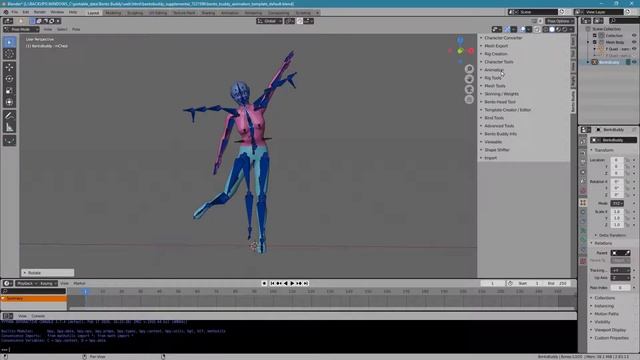640x360 pixels.
Task: Toggle the camera view icon
Action: tap(469, 89)
